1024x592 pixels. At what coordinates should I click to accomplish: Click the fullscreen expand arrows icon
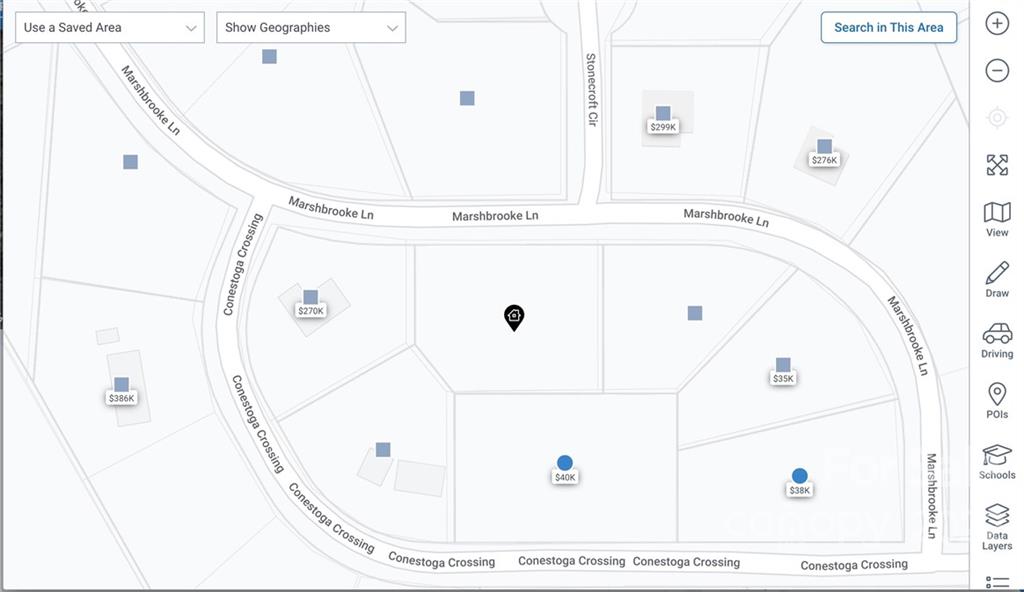click(x=996, y=165)
